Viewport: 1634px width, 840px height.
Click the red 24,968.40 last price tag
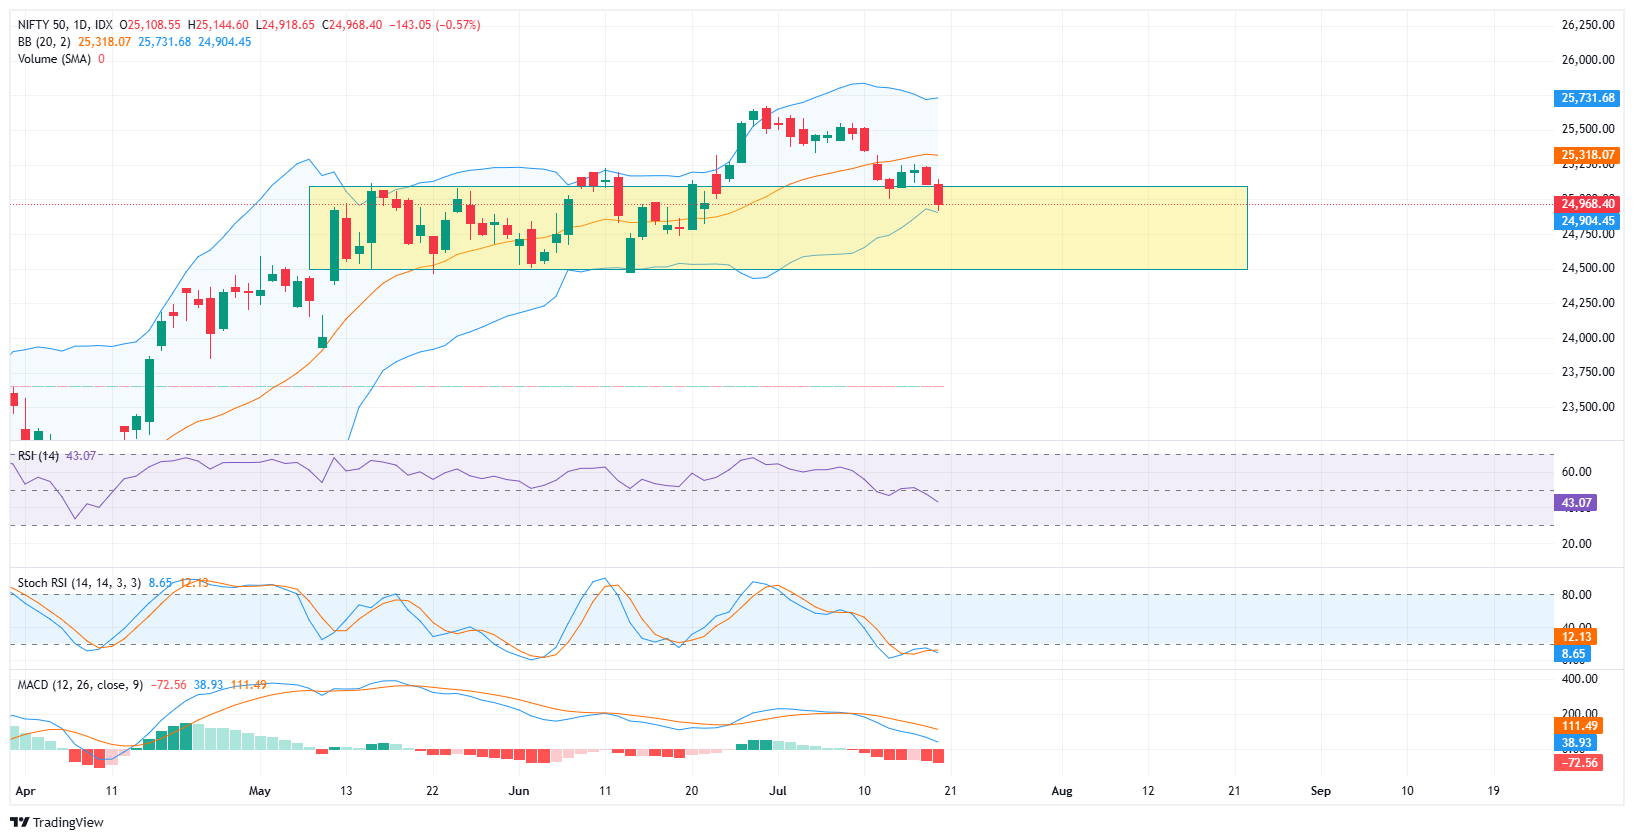click(1588, 204)
